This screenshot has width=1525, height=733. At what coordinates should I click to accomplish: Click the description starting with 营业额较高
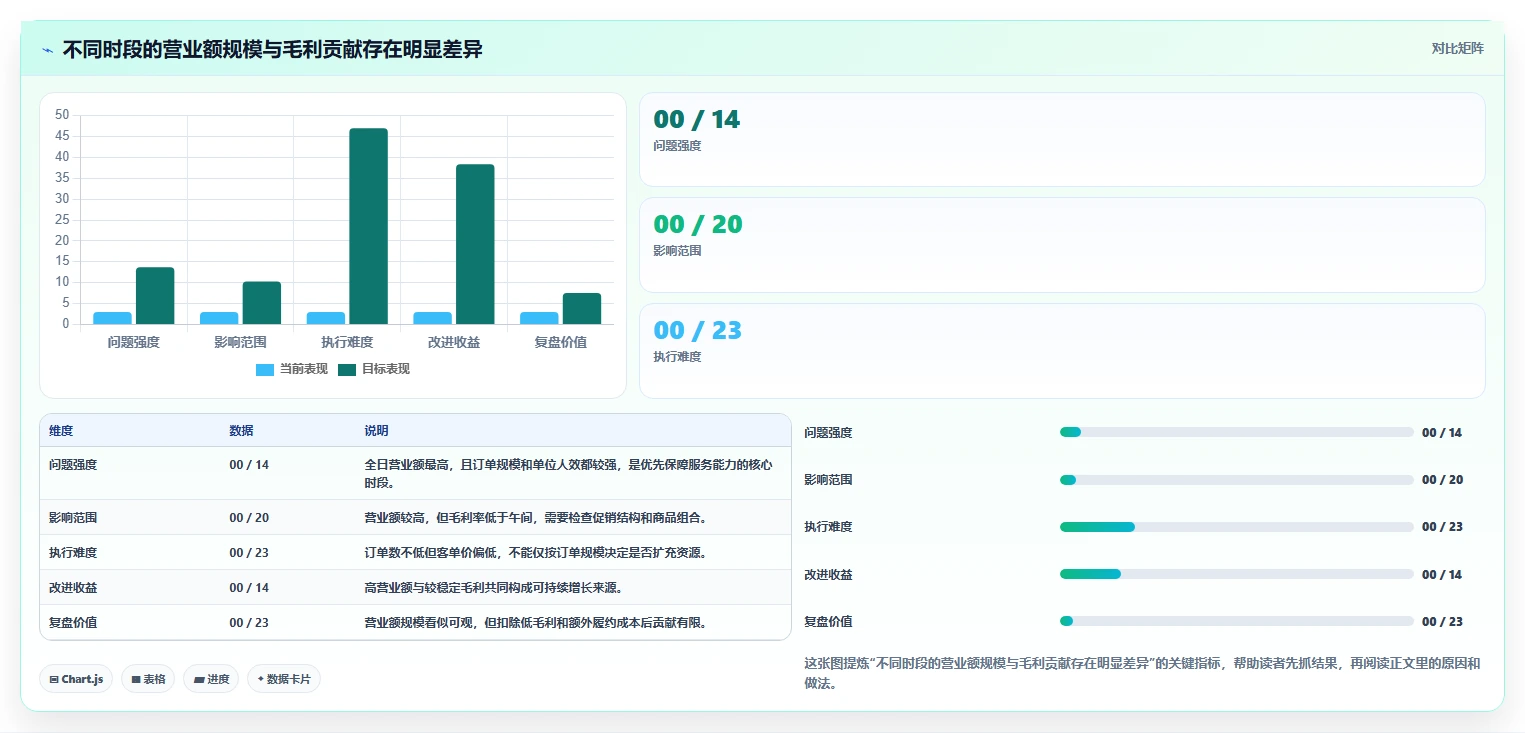[535, 518]
